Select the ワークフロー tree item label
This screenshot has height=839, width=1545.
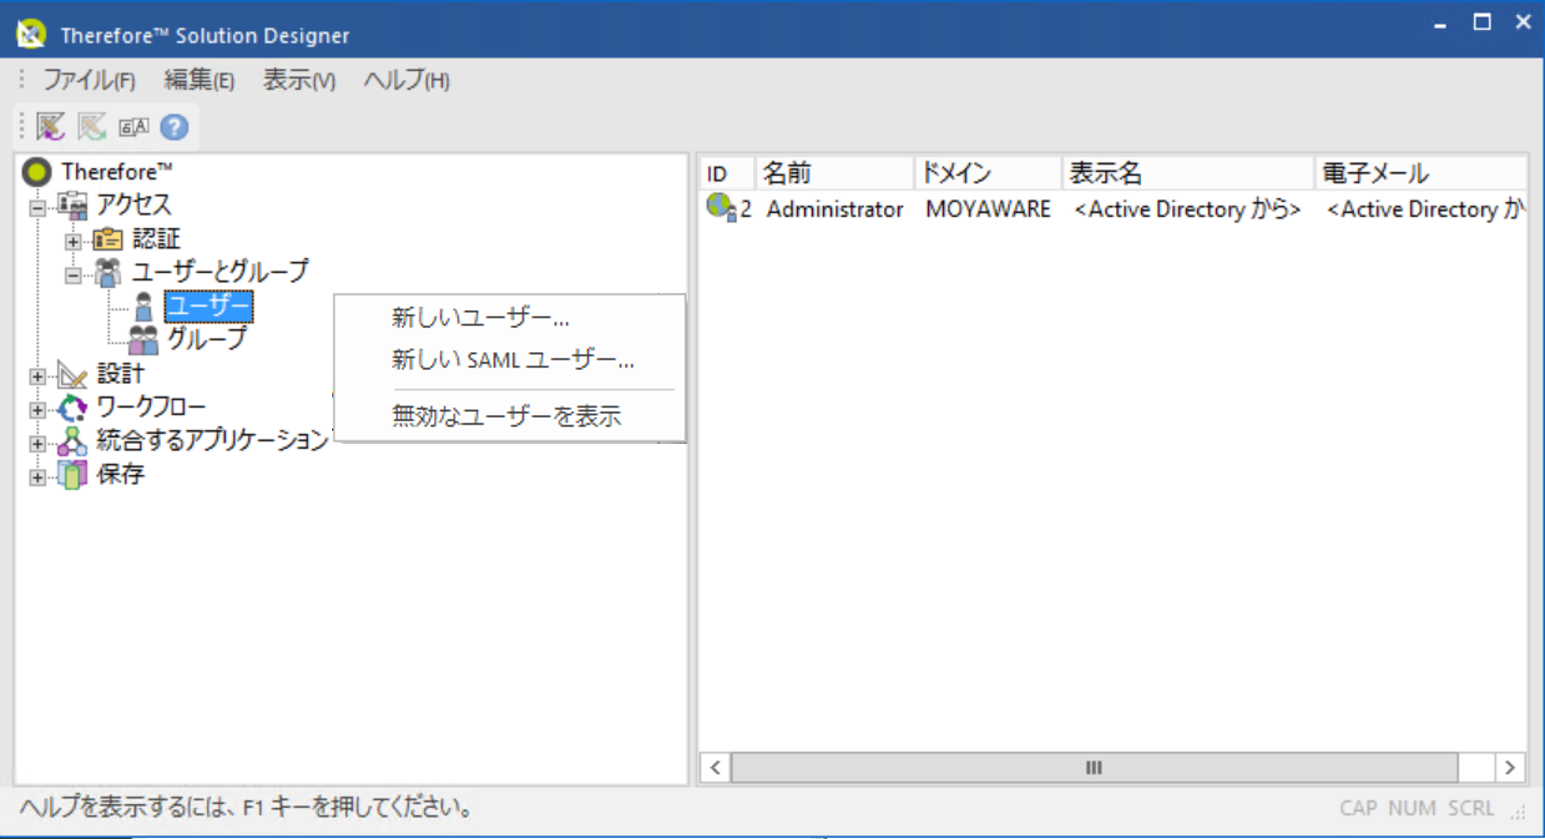pyautogui.click(x=151, y=408)
